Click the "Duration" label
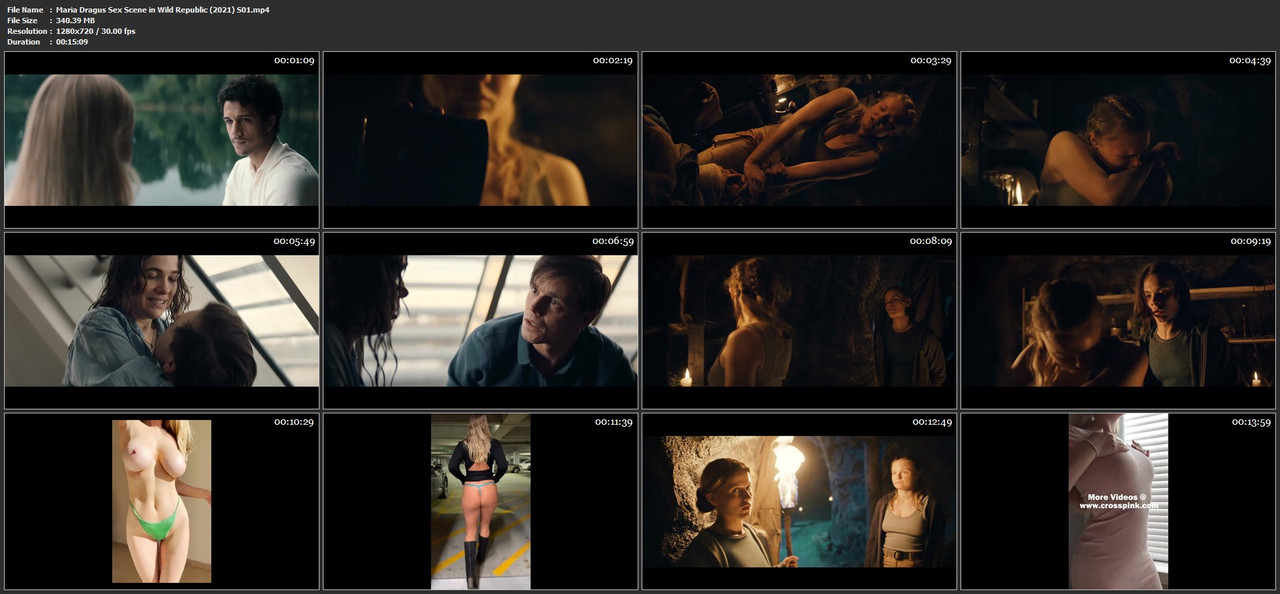This screenshot has width=1280, height=594. coord(23,42)
